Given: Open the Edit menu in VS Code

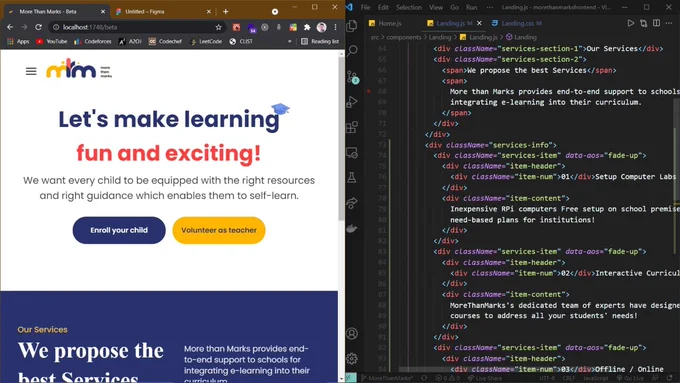Looking at the screenshot, I should [383, 7].
